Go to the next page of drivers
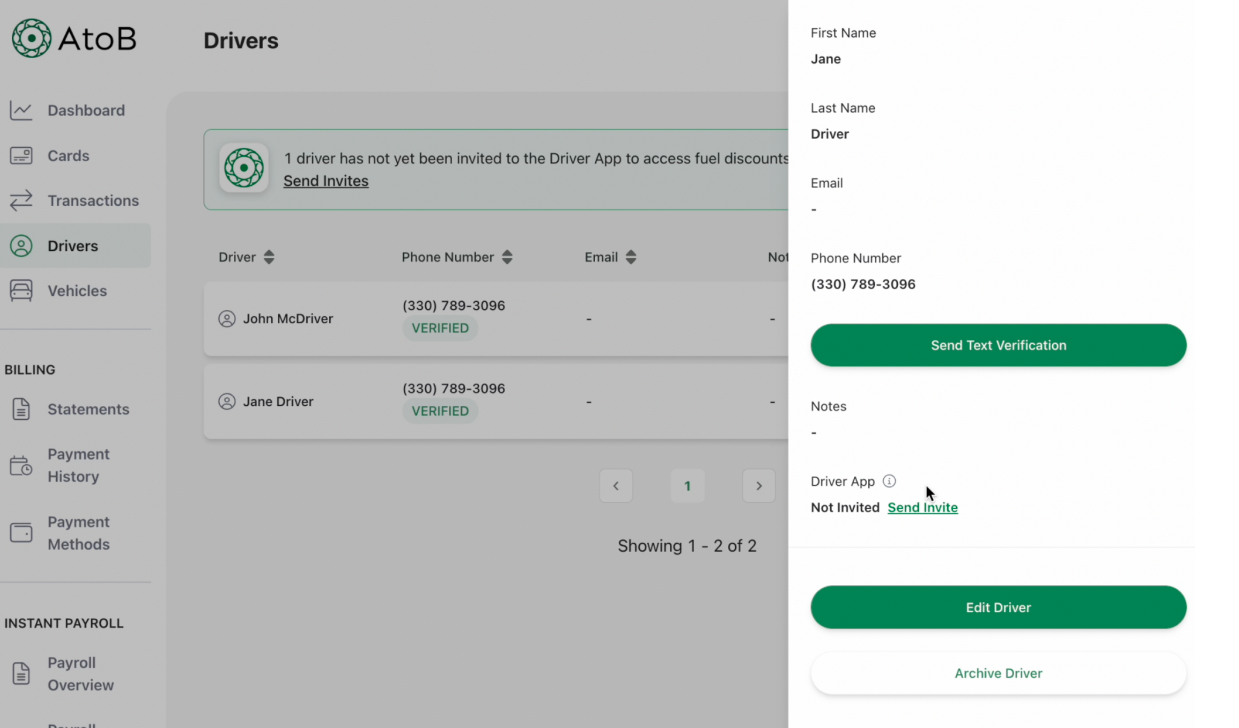Viewport: 1239px width, 728px height. click(x=759, y=485)
